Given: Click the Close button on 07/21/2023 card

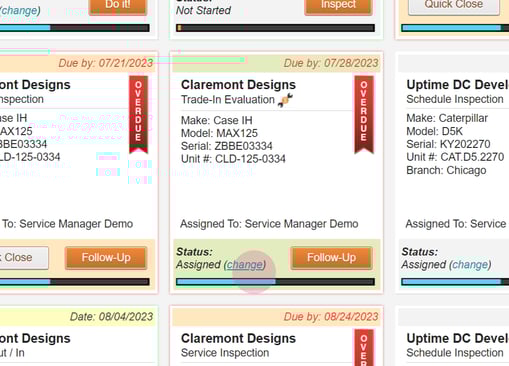Looking at the screenshot, I should pos(23,258).
